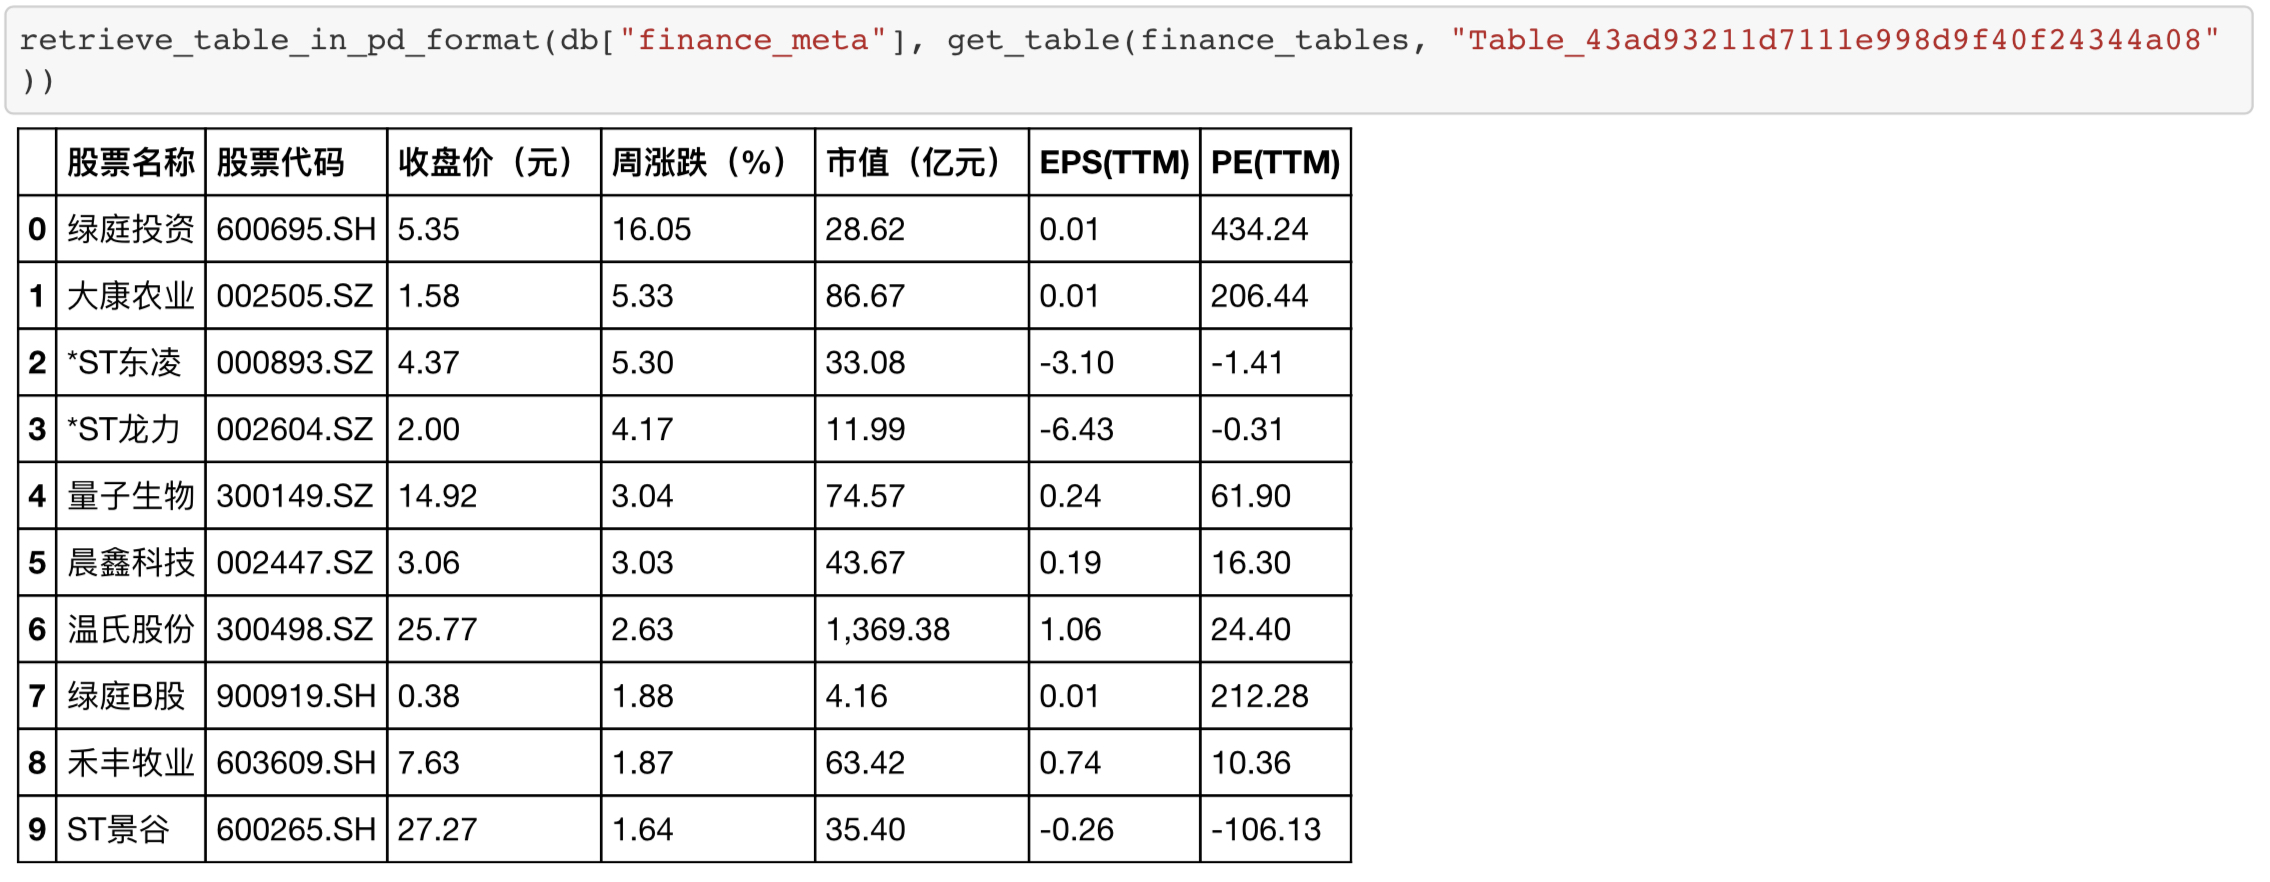2270x882 pixels.
Task: Click the market value cell 1,369.38
Action: [x=887, y=629]
